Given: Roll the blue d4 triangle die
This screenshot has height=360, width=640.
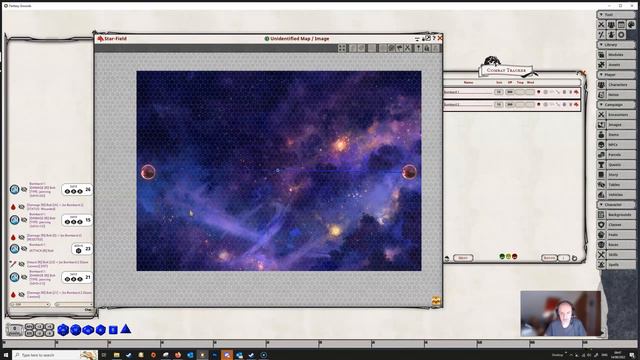Looking at the screenshot, I should click(126, 329).
